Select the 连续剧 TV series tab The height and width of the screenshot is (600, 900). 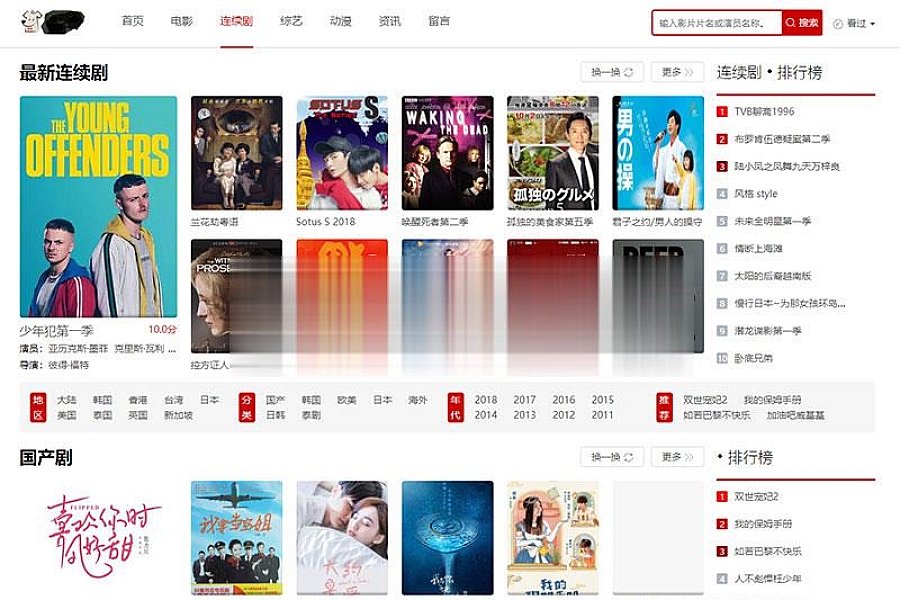coord(236,21)
